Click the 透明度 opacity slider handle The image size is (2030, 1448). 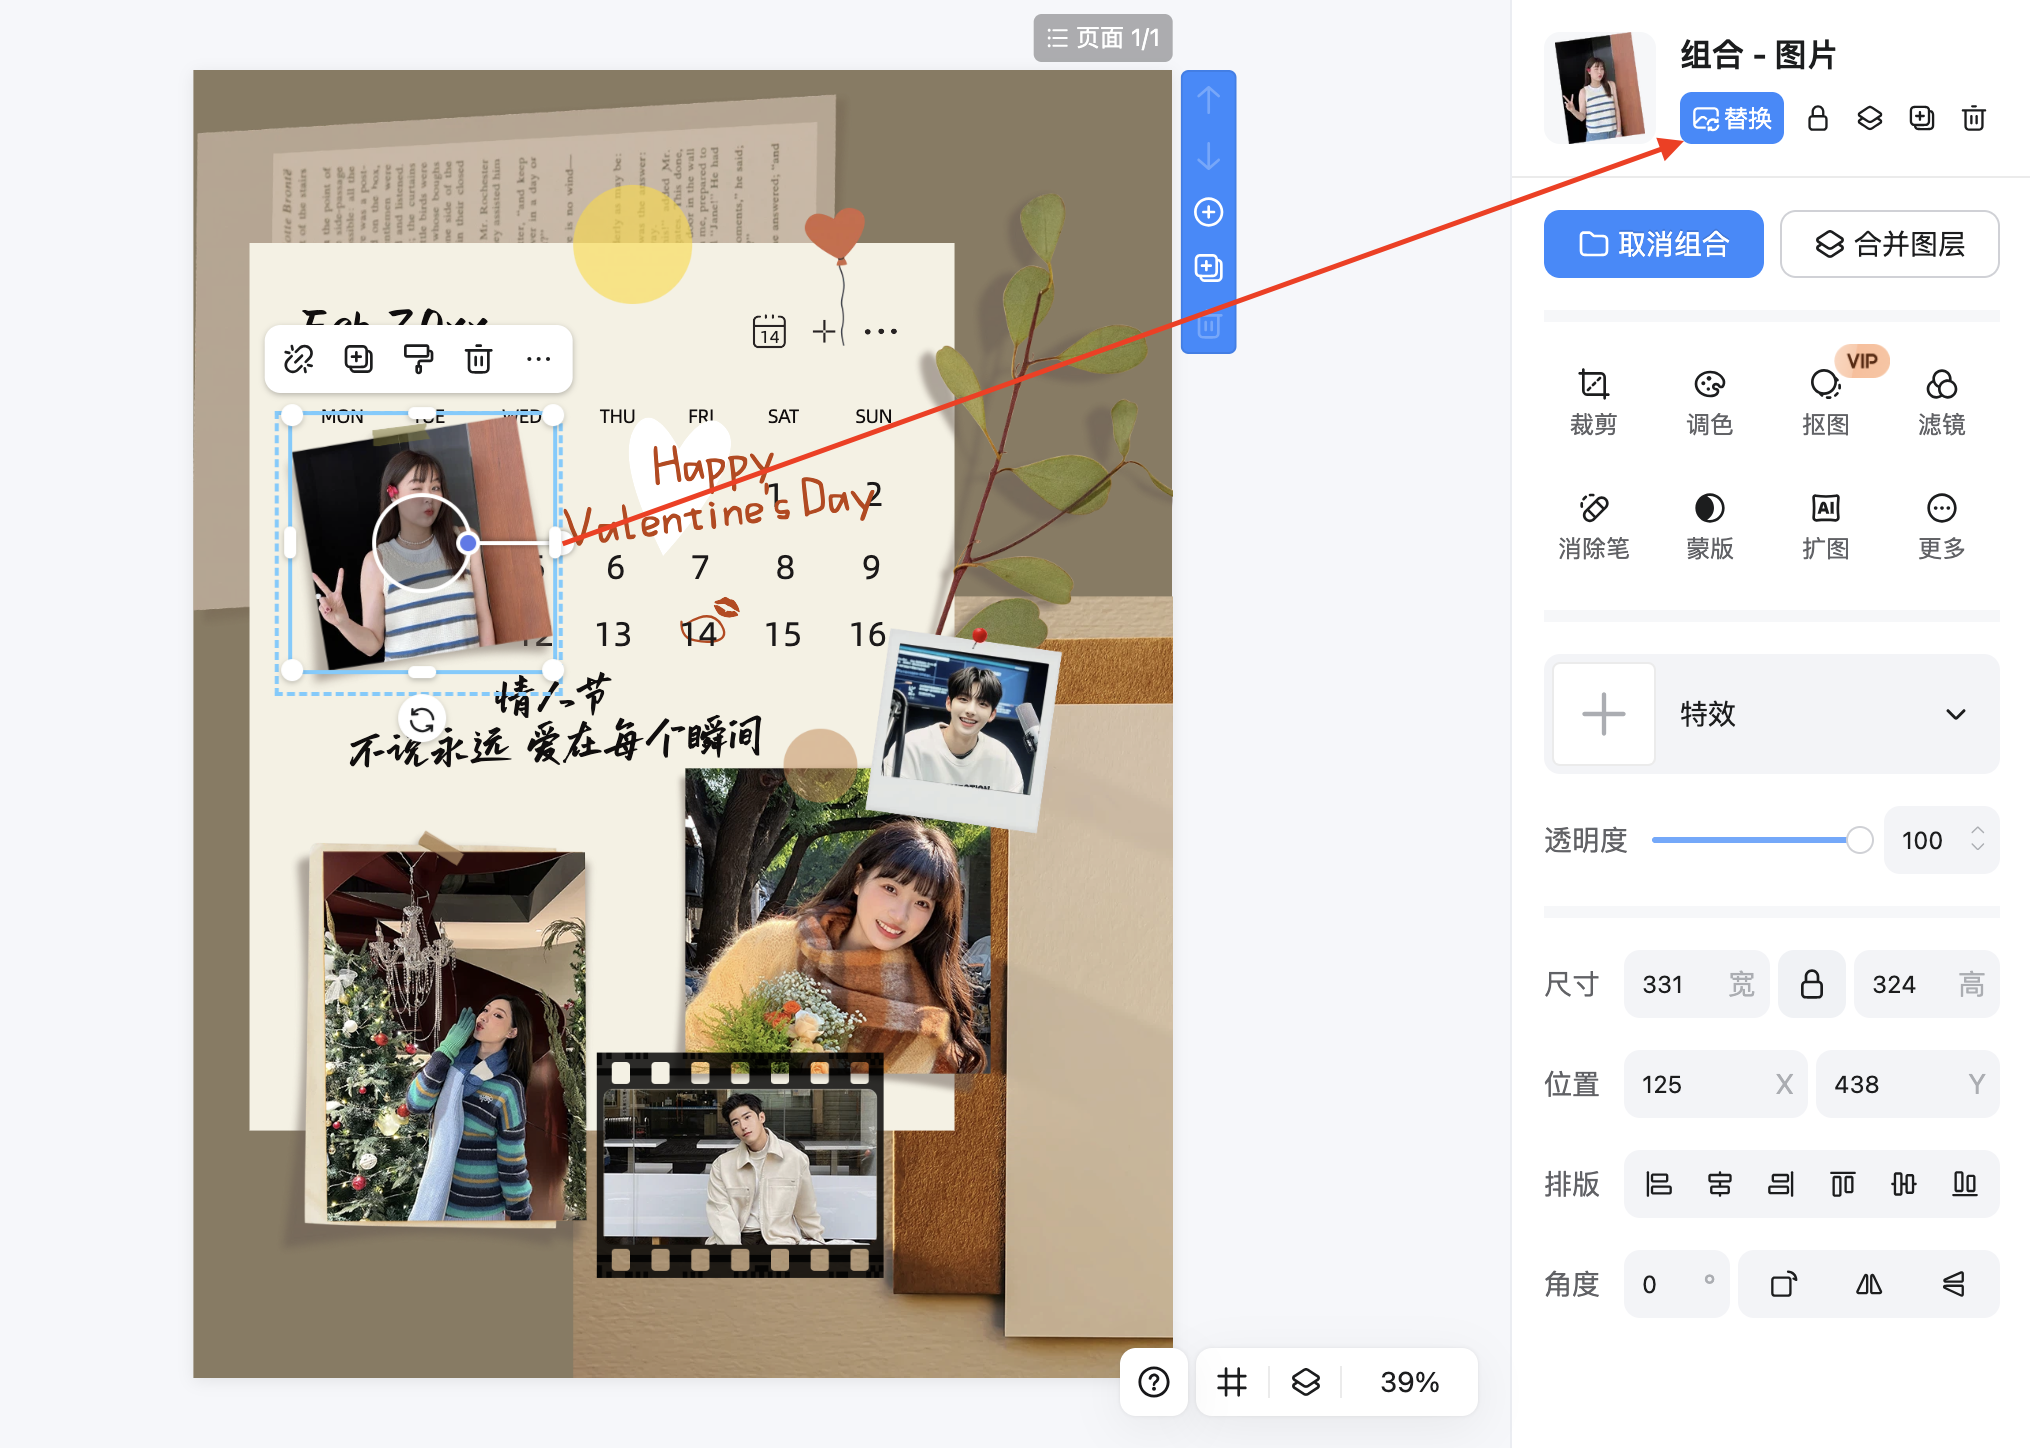(1859, 840)
